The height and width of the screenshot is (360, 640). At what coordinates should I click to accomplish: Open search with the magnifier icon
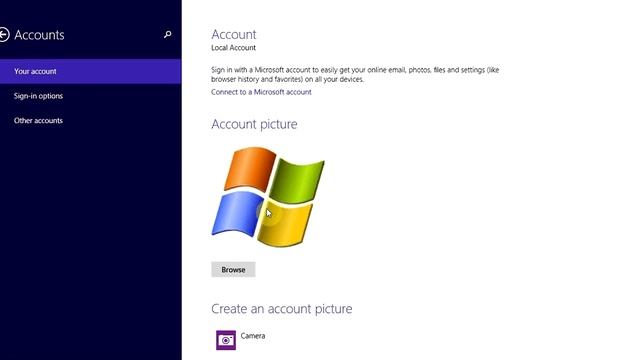(x=167, y=35)
